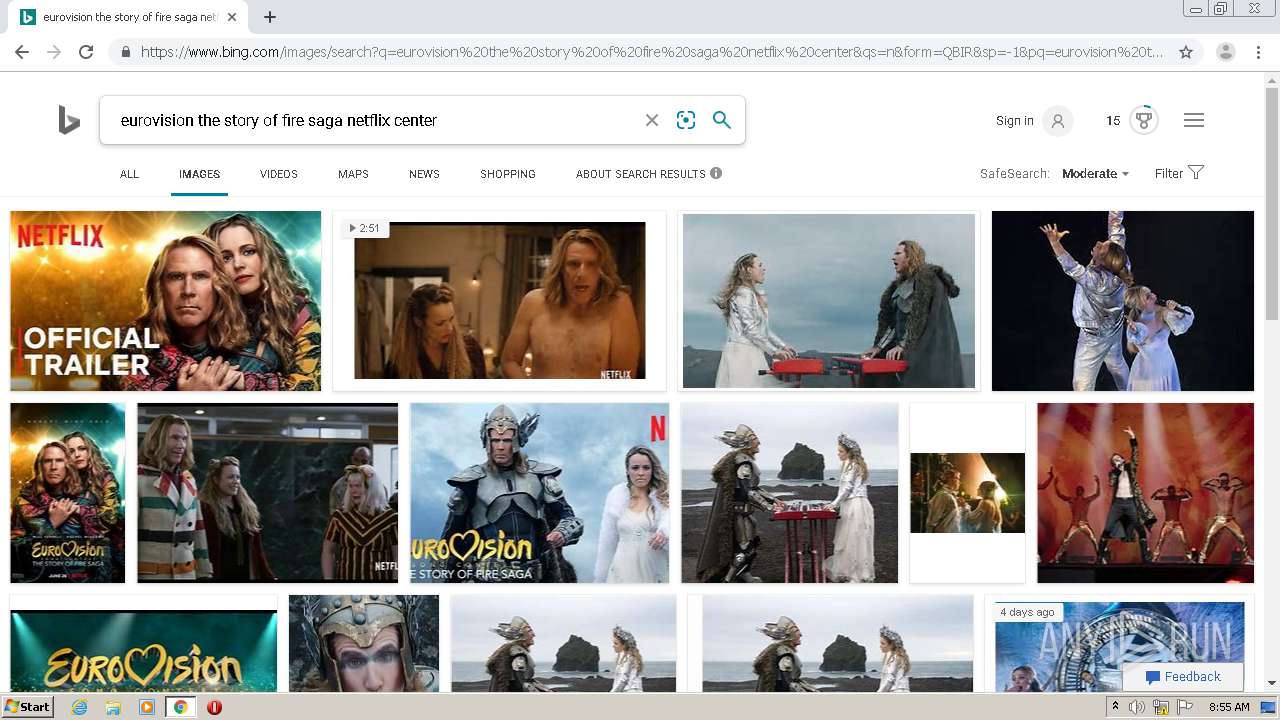This screenshot has height=720, width=1280.
Task: View site information lock icon
Action: point(125,52)
